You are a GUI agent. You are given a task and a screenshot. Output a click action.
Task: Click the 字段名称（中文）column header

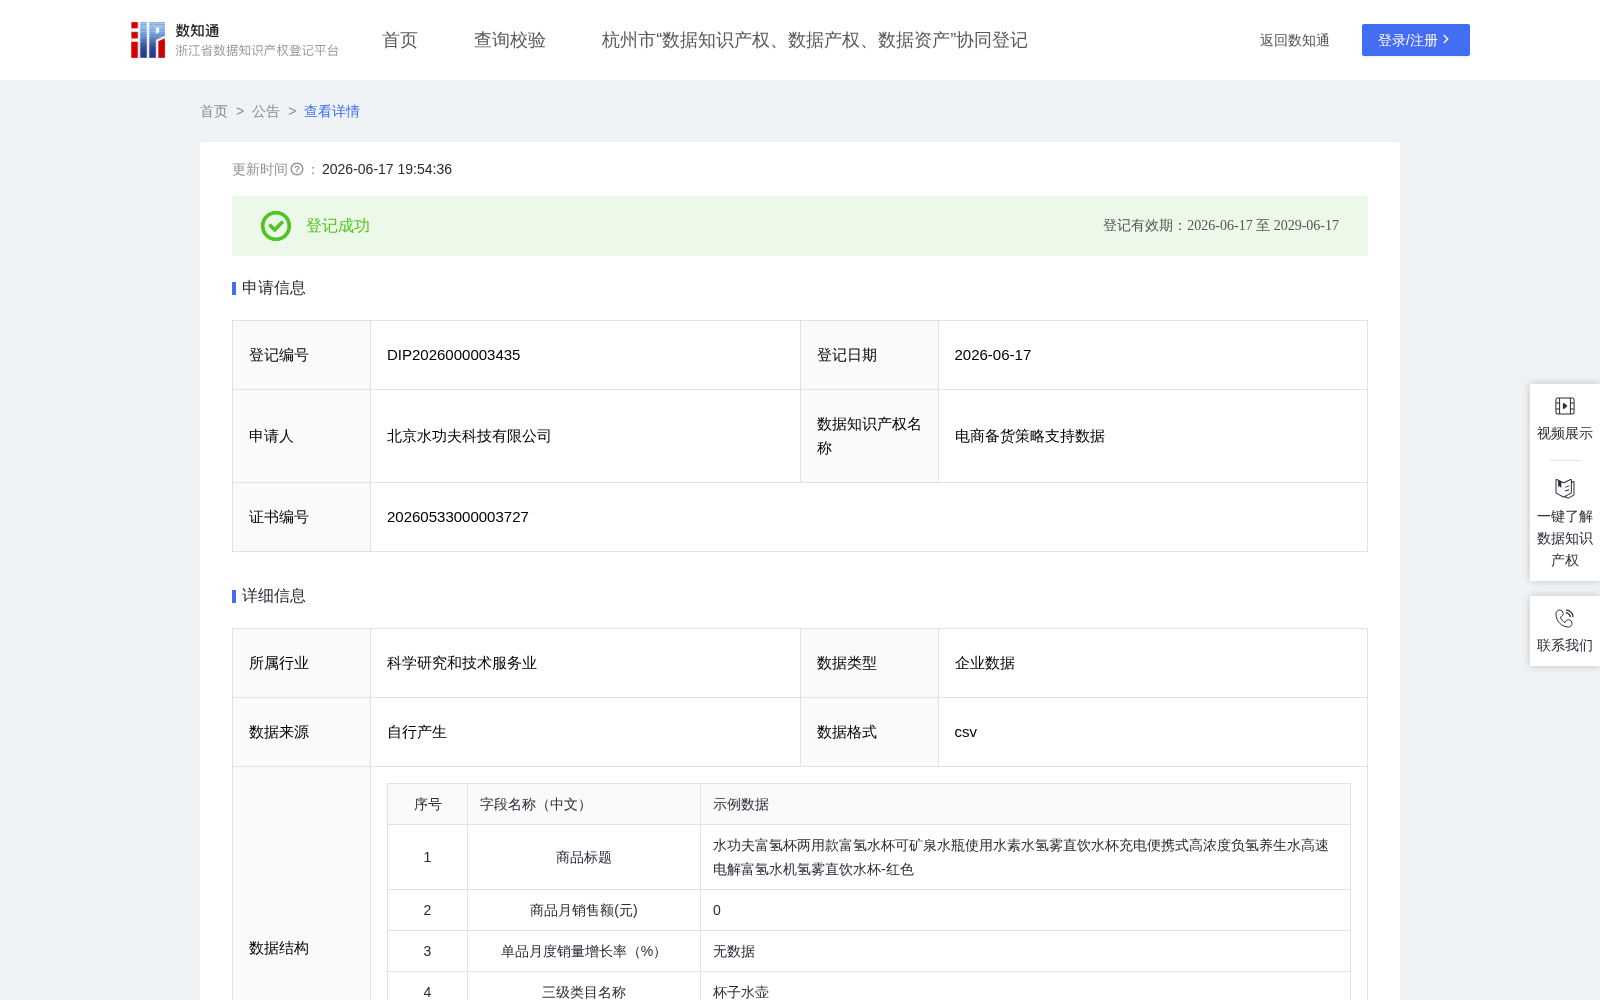point(584,804)
